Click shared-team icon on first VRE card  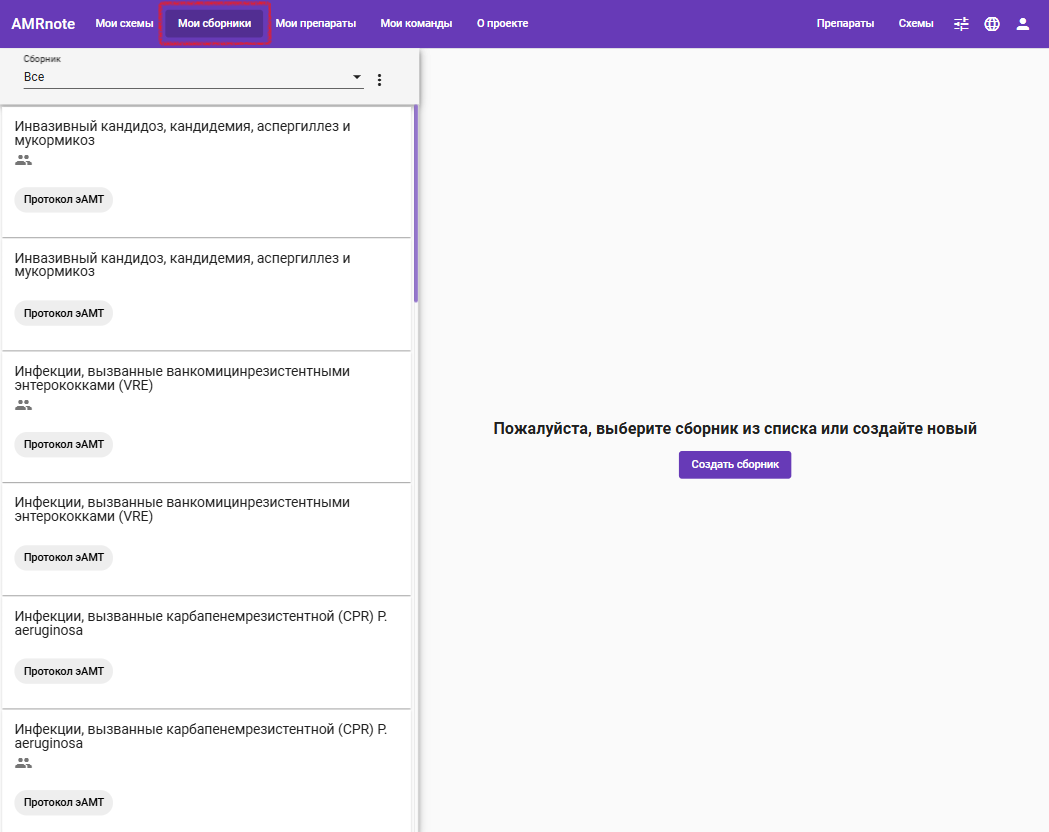pos(23,405)
